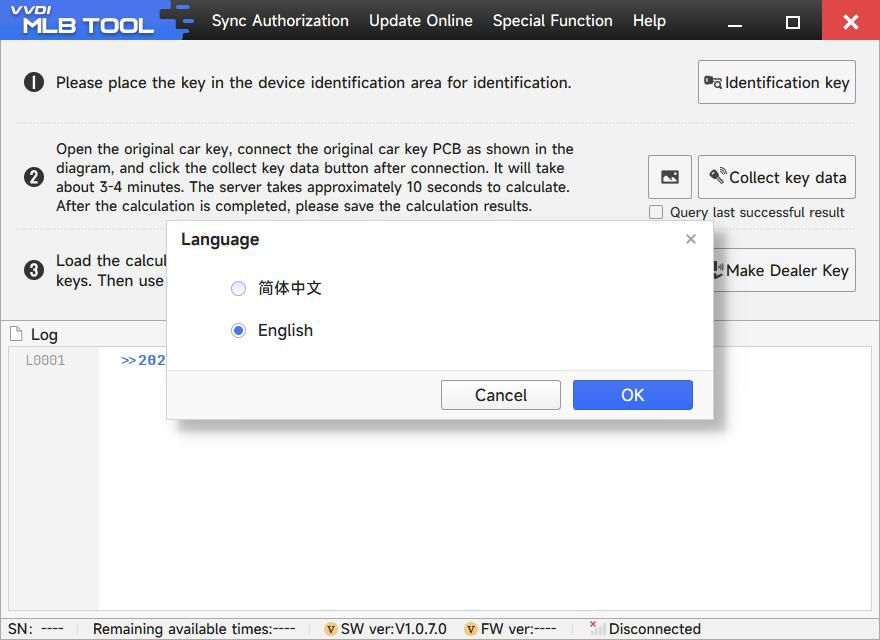Image resolution: width=880 pixels, height=640 pixels.
Task: Open the Help menu
Action: [x=649, y=20]
